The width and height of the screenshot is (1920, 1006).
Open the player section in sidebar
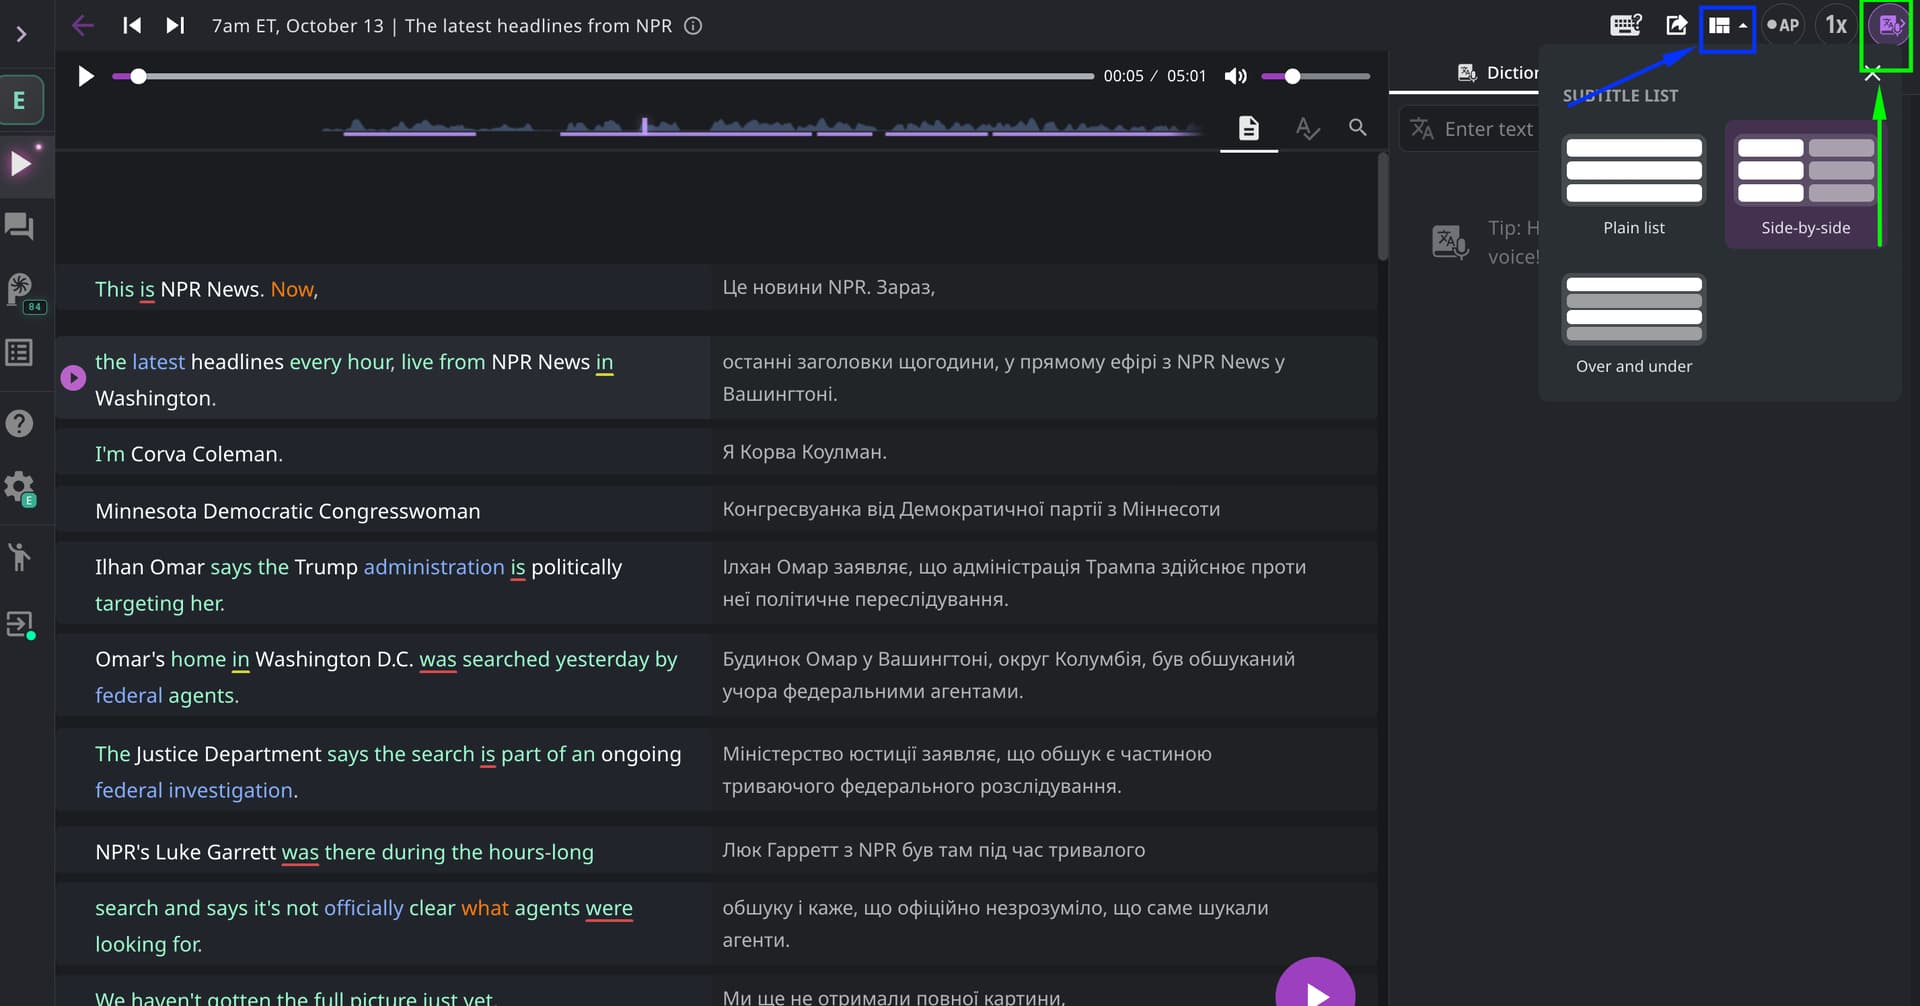click(x=21, y=163)
